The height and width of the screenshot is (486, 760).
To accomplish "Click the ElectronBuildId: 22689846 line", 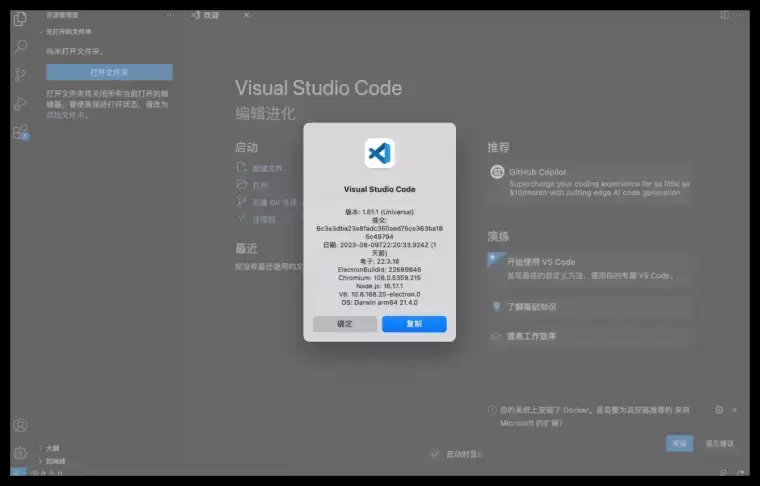I will point(380,269).
